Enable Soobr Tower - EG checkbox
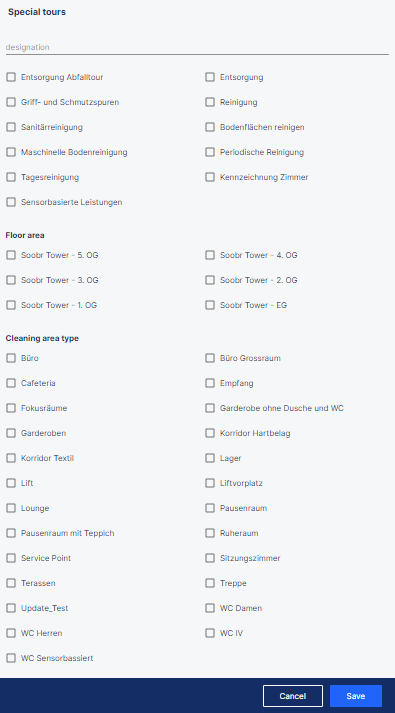This screenshot has width=395, height=713. click(x=210, y=305)
